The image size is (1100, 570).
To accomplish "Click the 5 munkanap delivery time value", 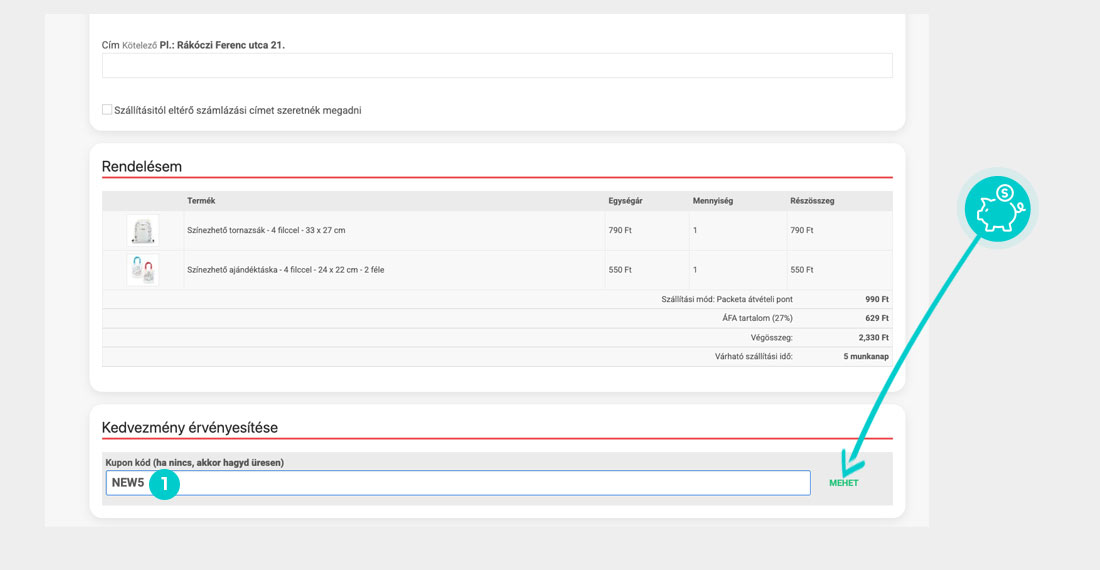I will click(866, 357).
